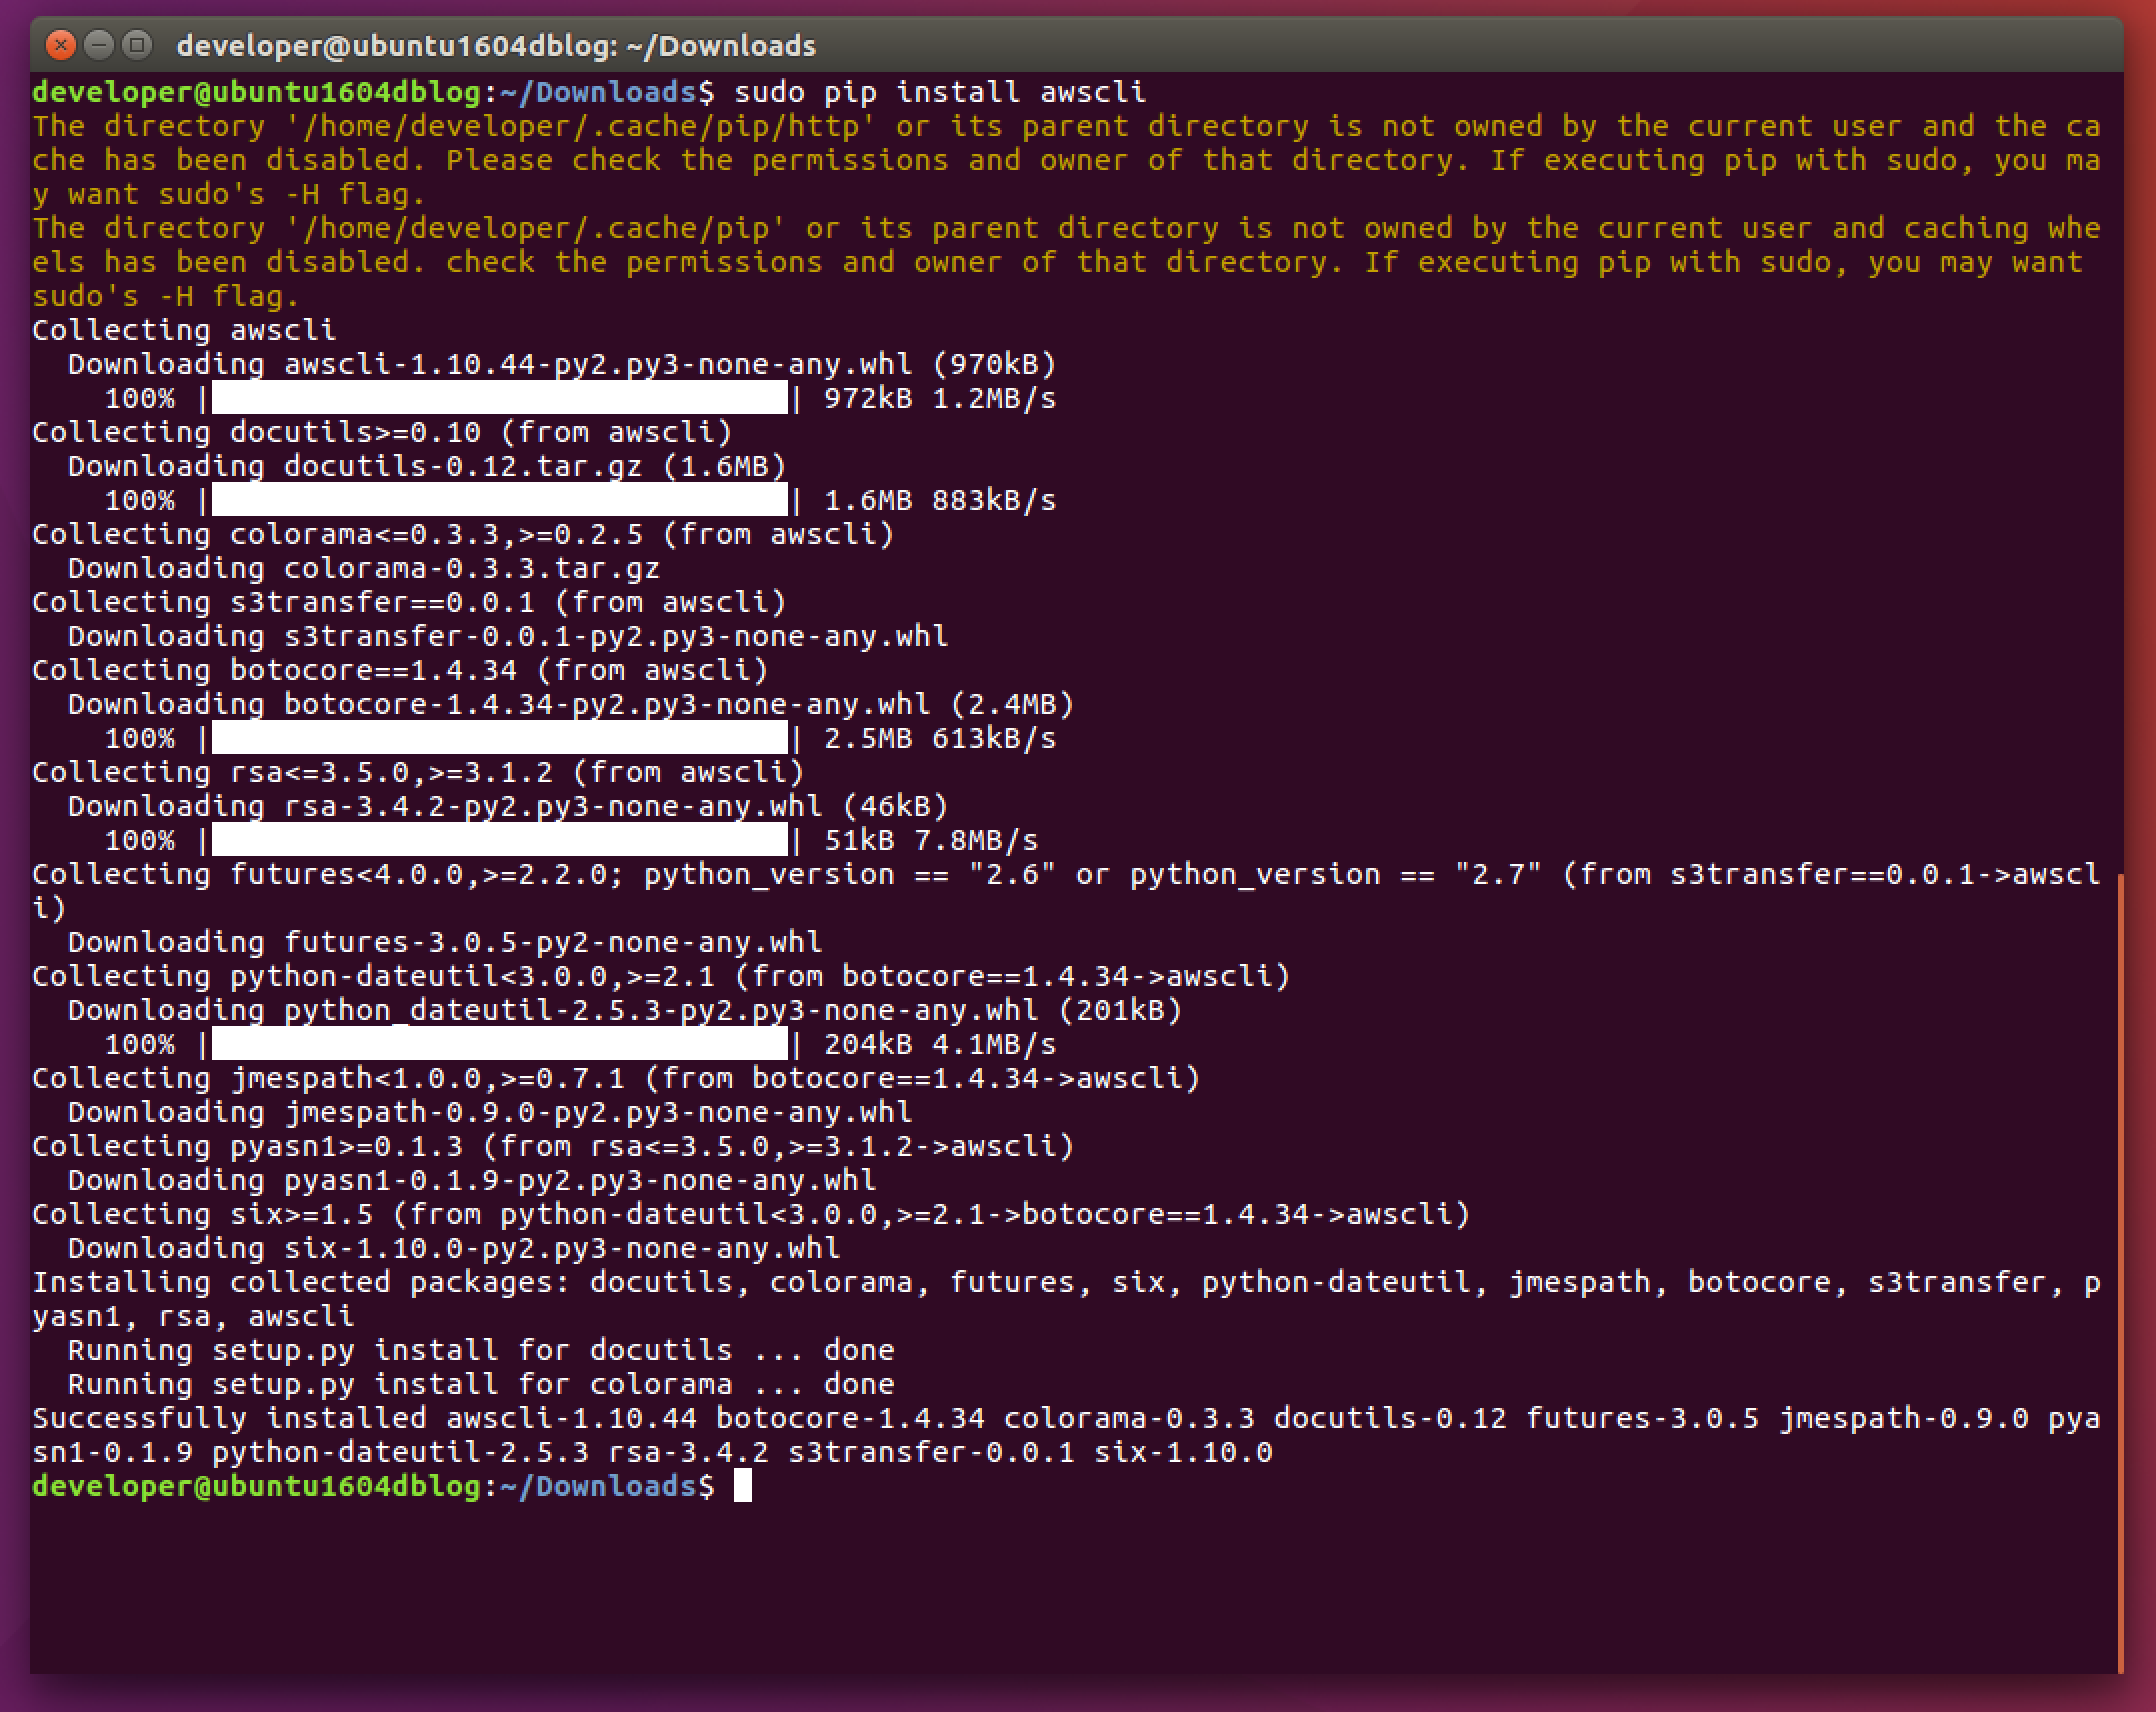Click 'Downloading colorama-0.3.3.tar.gz' line
The image size is (2156, 1712).
pos(364,568)
